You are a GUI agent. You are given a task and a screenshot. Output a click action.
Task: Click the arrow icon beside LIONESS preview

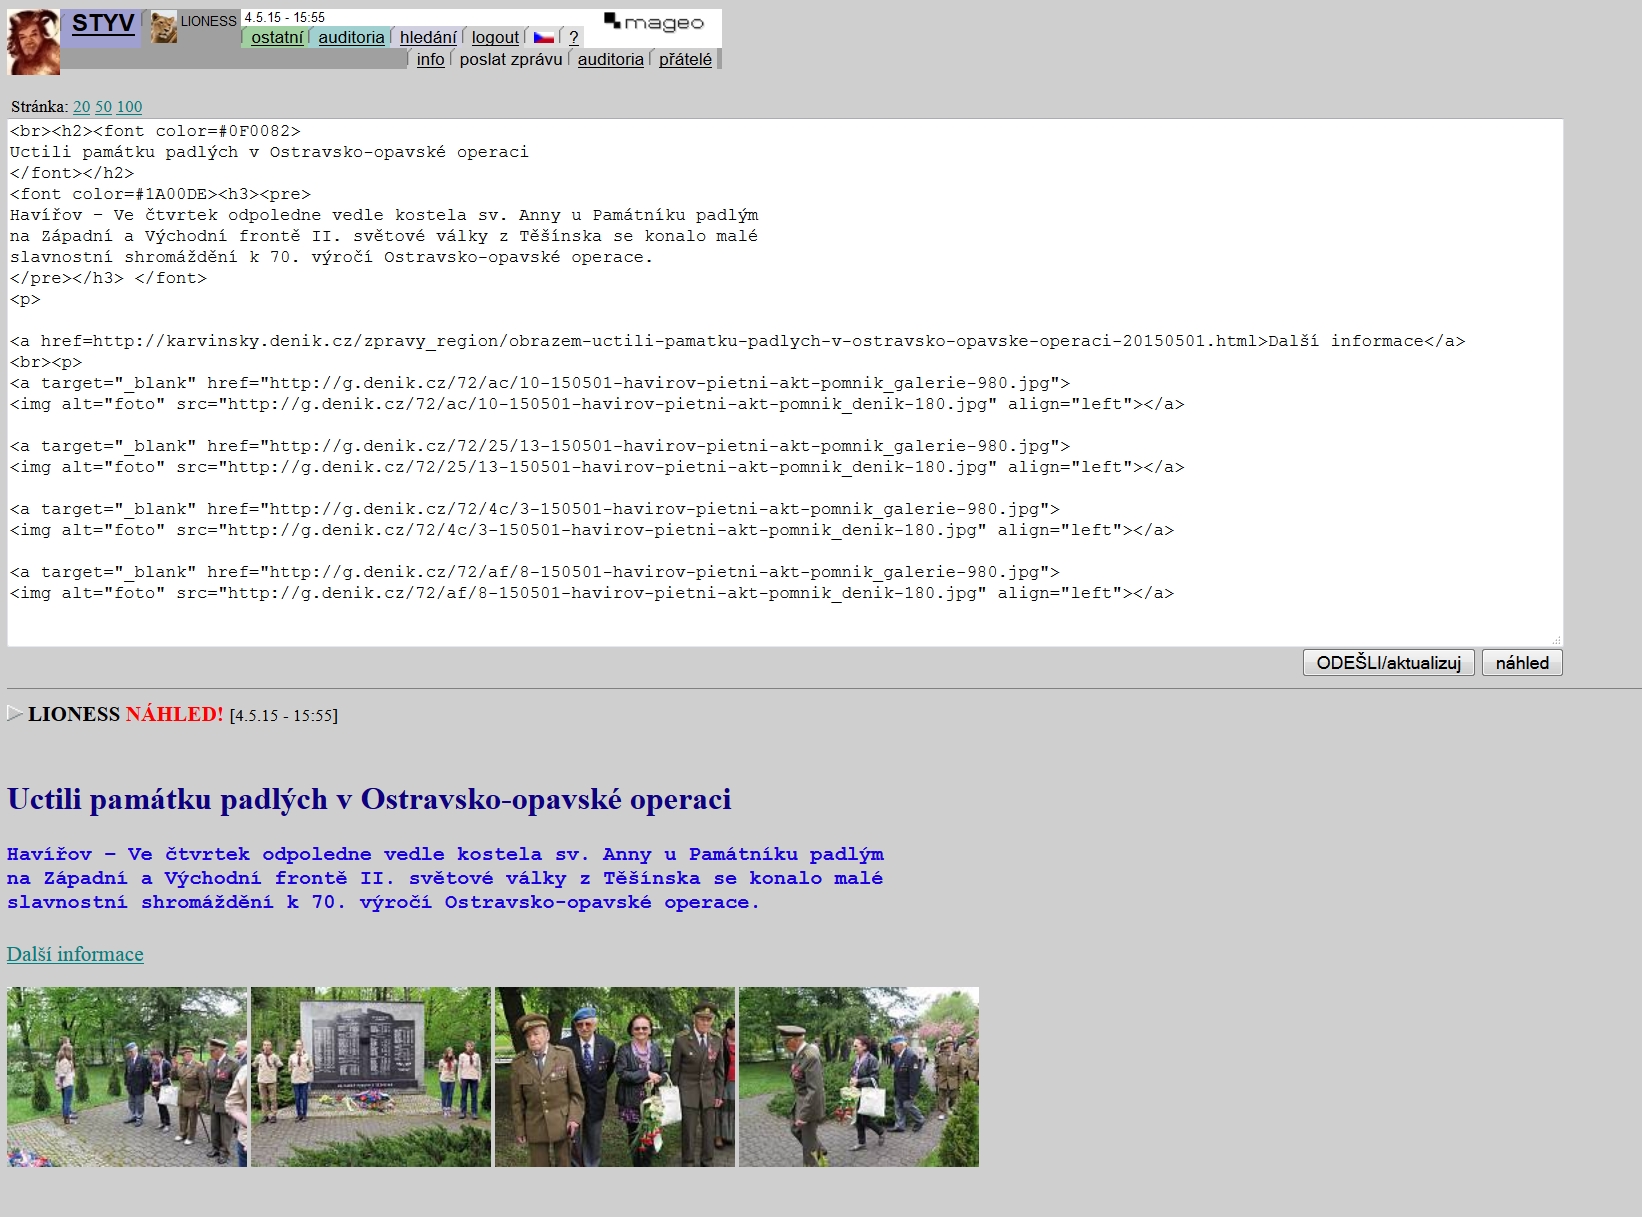click(x=14, y=713)
